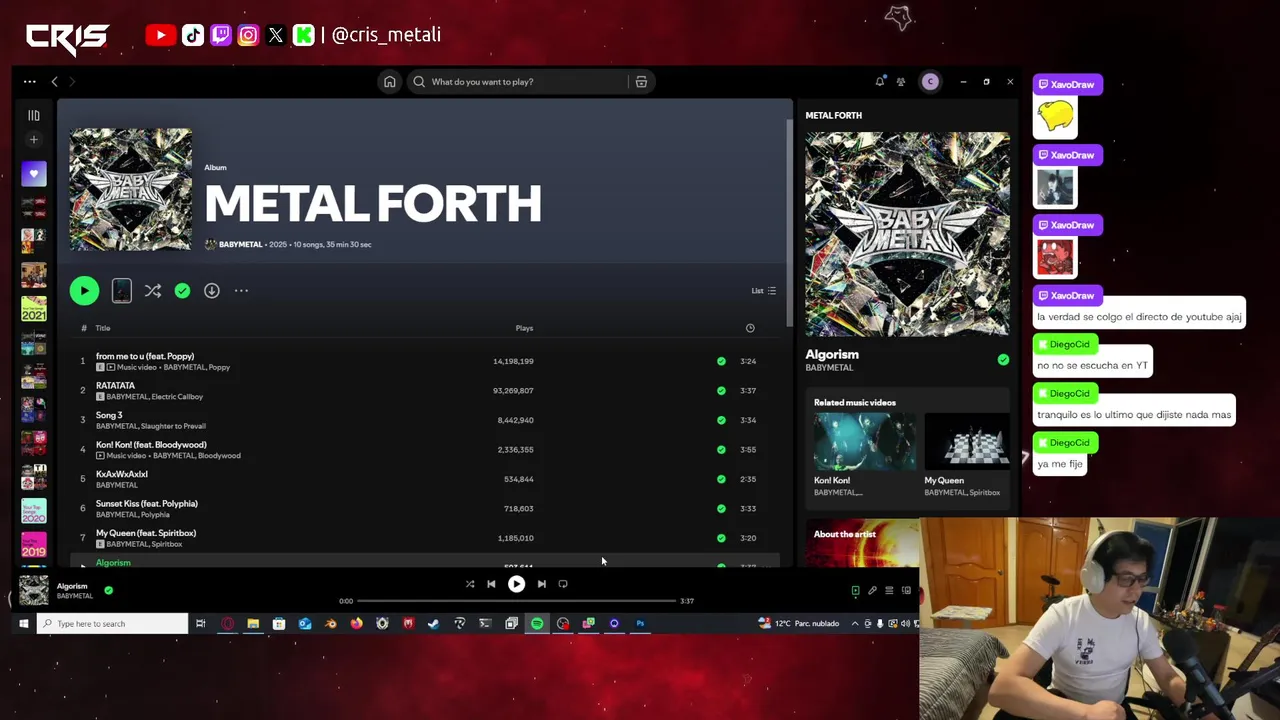The image size is (1280, 720).
Task: Open My Queen related music video
Action: tap(968, 454)
